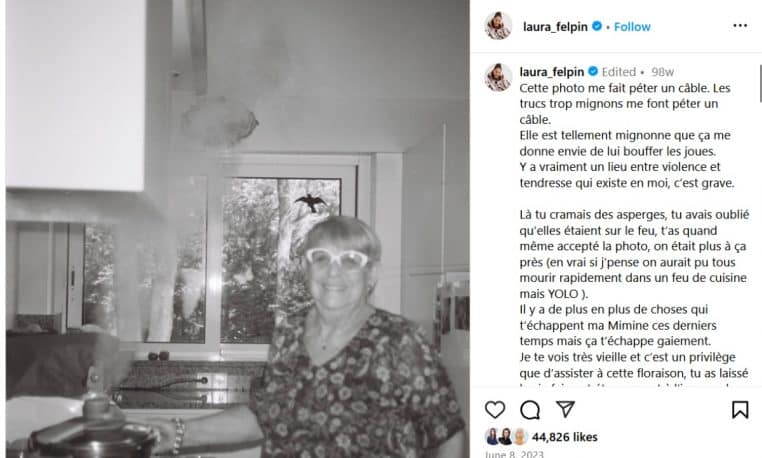The height and width of the screenshot is (458, 762).
Task: Share the post via paper plane icon
Action: click(x=565, y=409)
